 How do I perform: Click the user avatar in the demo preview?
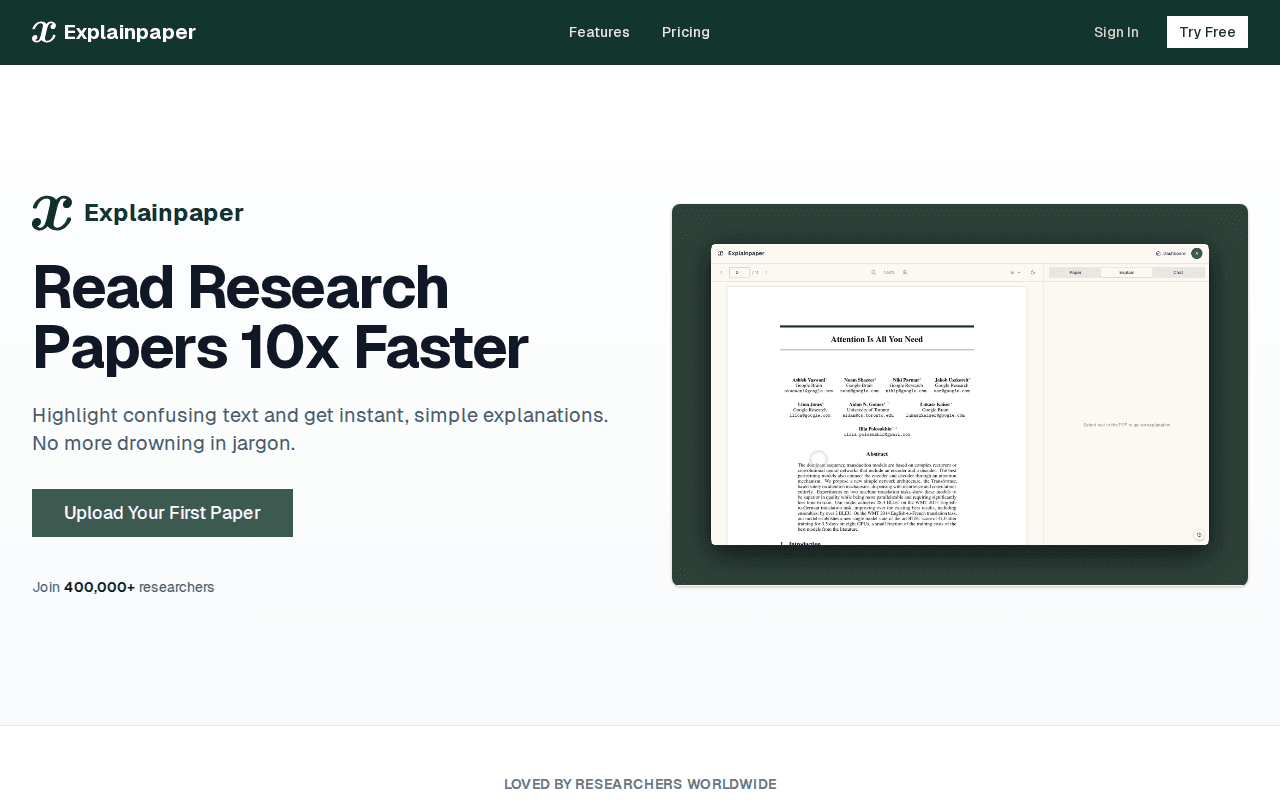click(x=1196, y=253)
